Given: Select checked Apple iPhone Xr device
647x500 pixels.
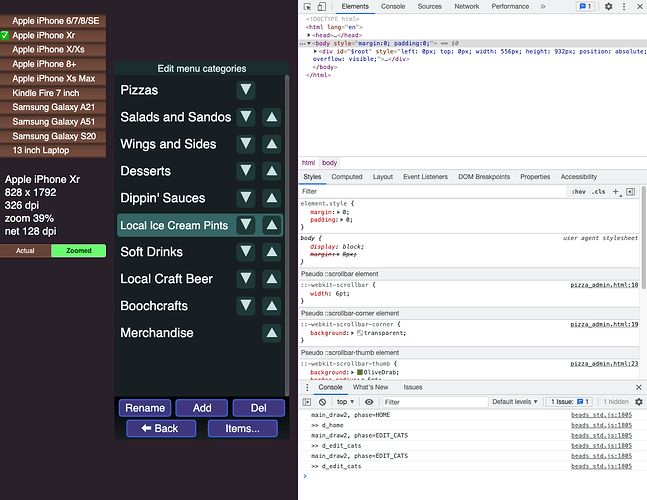Looking at the screenshot, I should (53, 35).
